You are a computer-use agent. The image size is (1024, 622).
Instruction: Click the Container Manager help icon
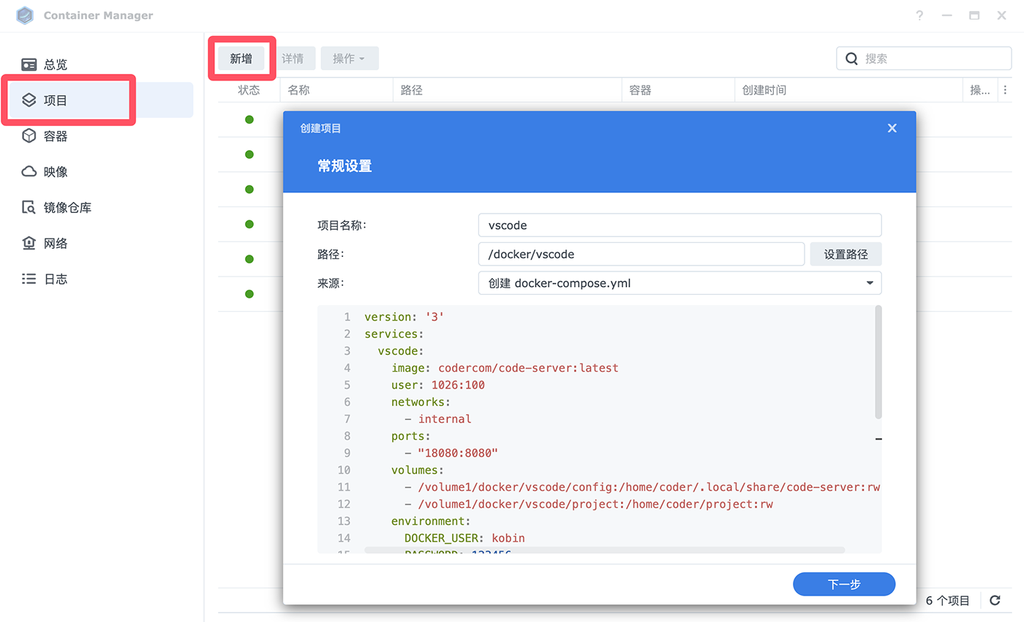coord(919,15)
